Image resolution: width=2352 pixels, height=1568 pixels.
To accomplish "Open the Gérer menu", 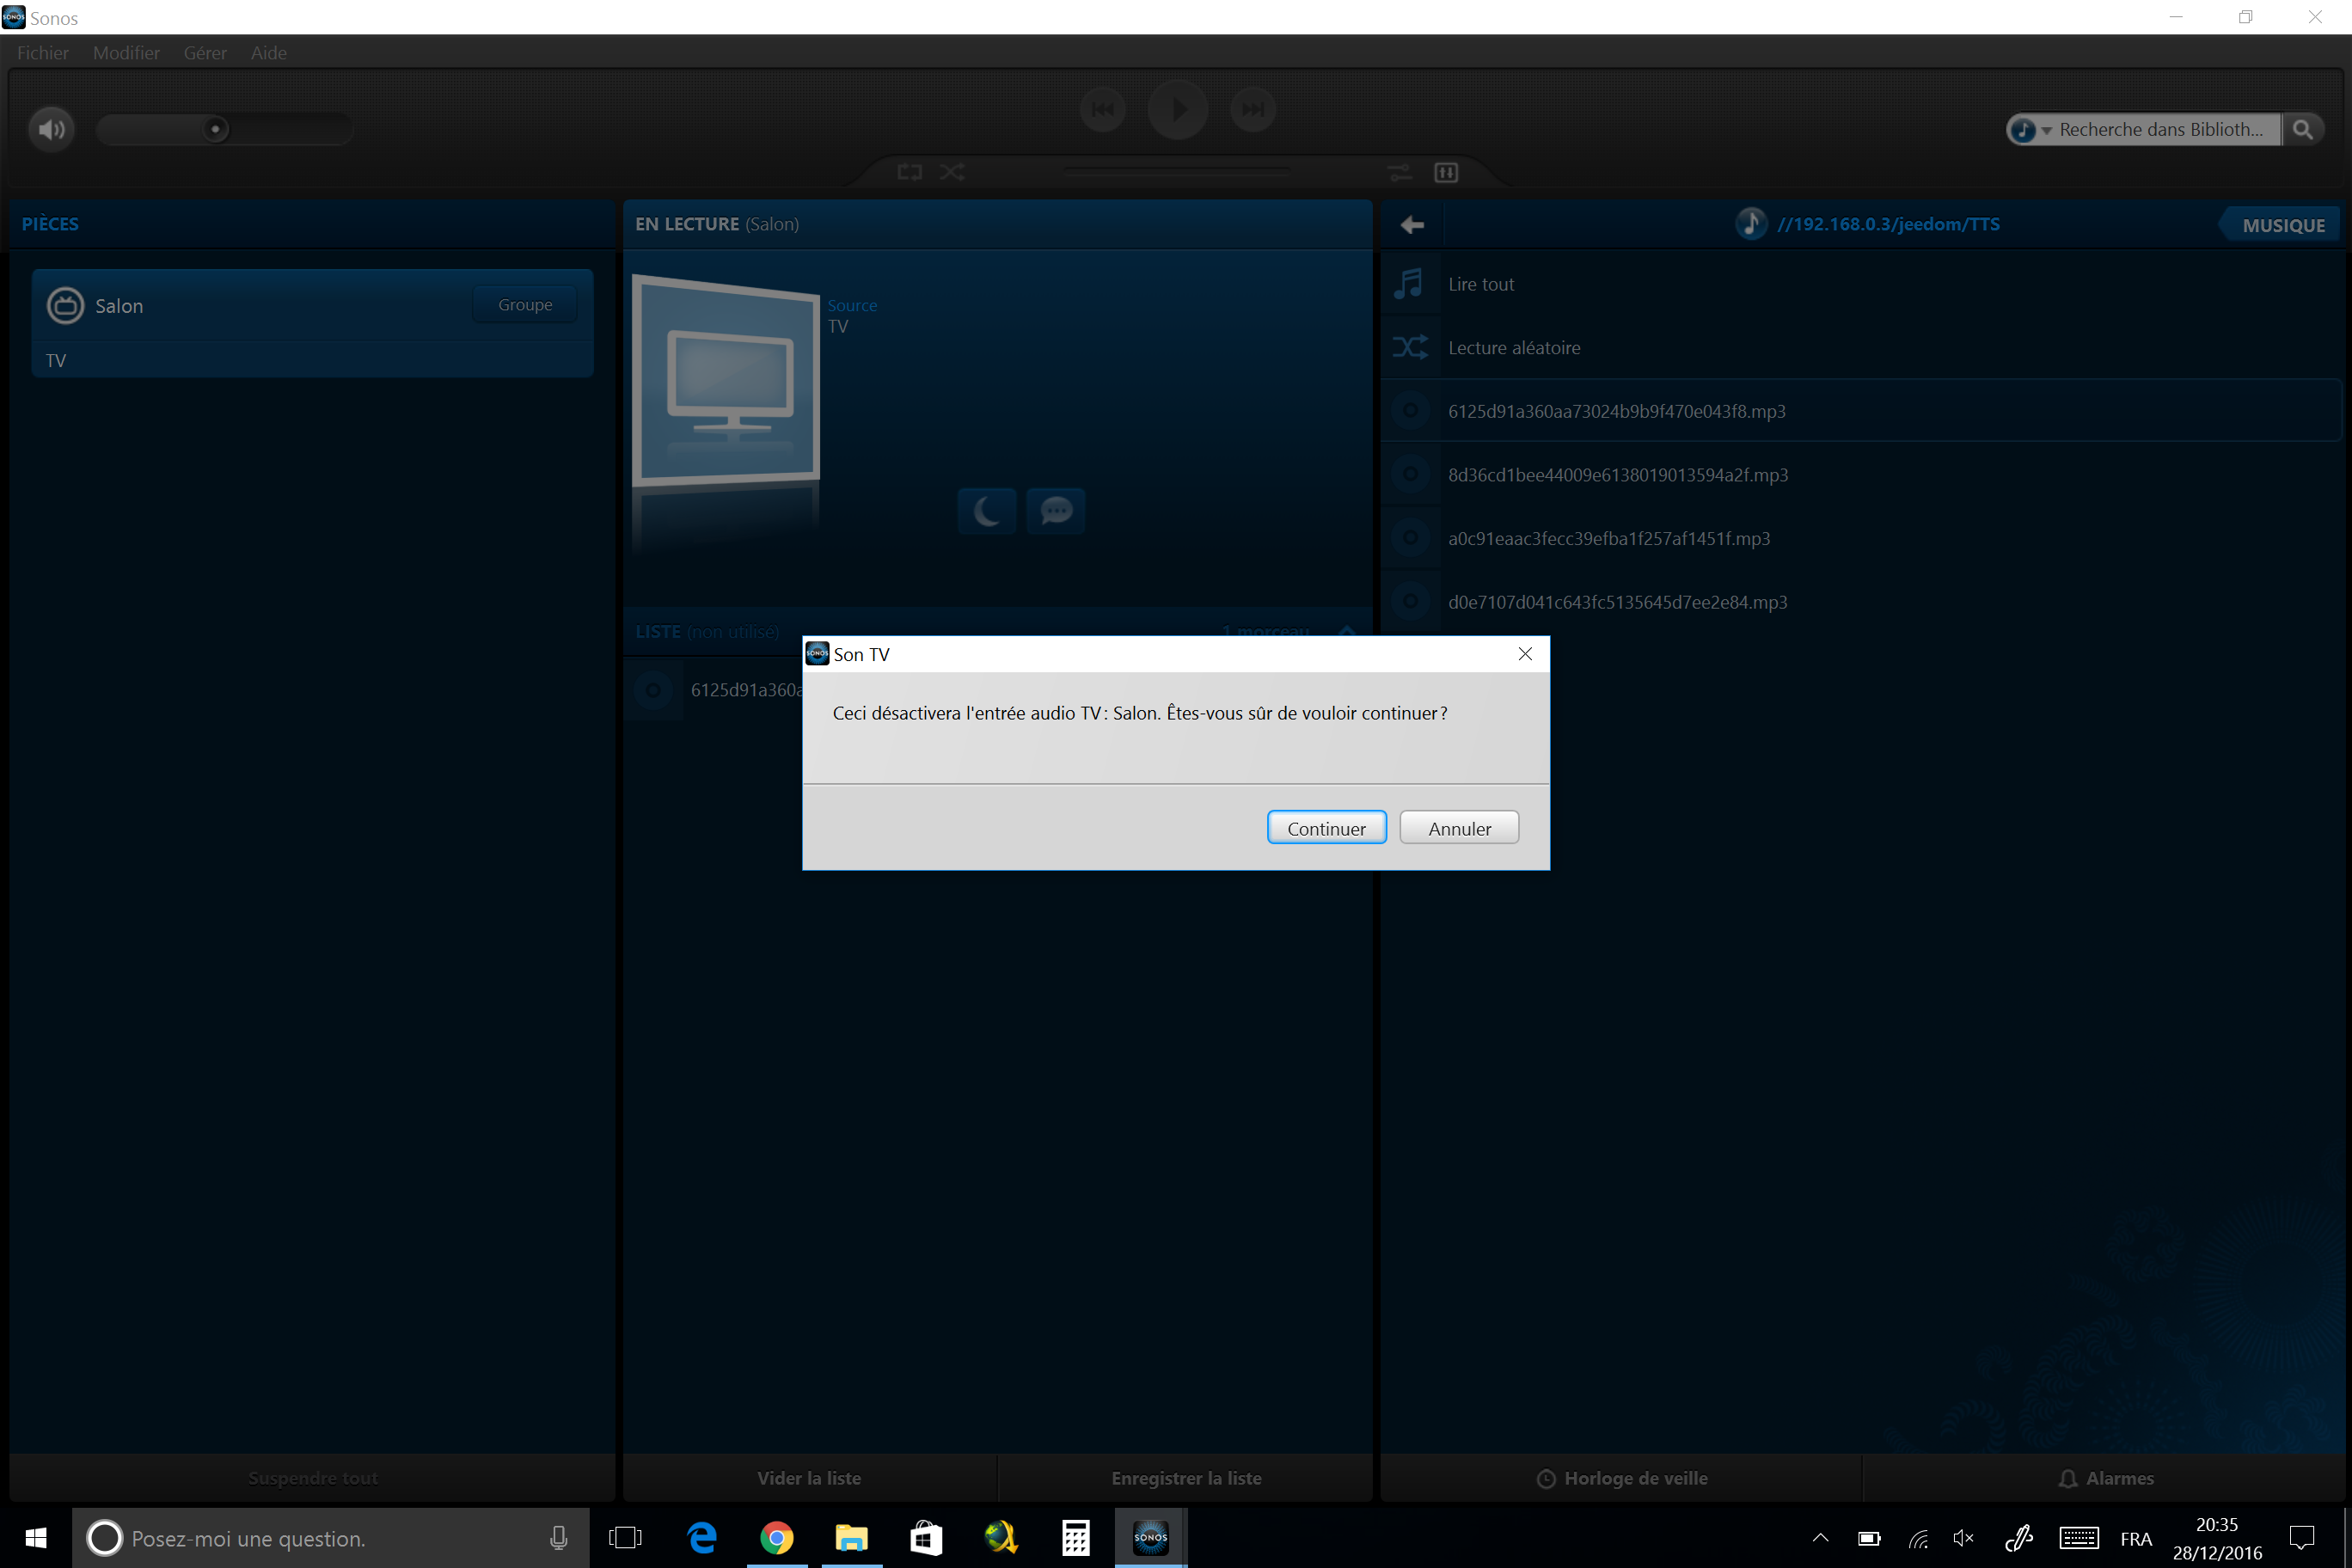I will point(205,53).
